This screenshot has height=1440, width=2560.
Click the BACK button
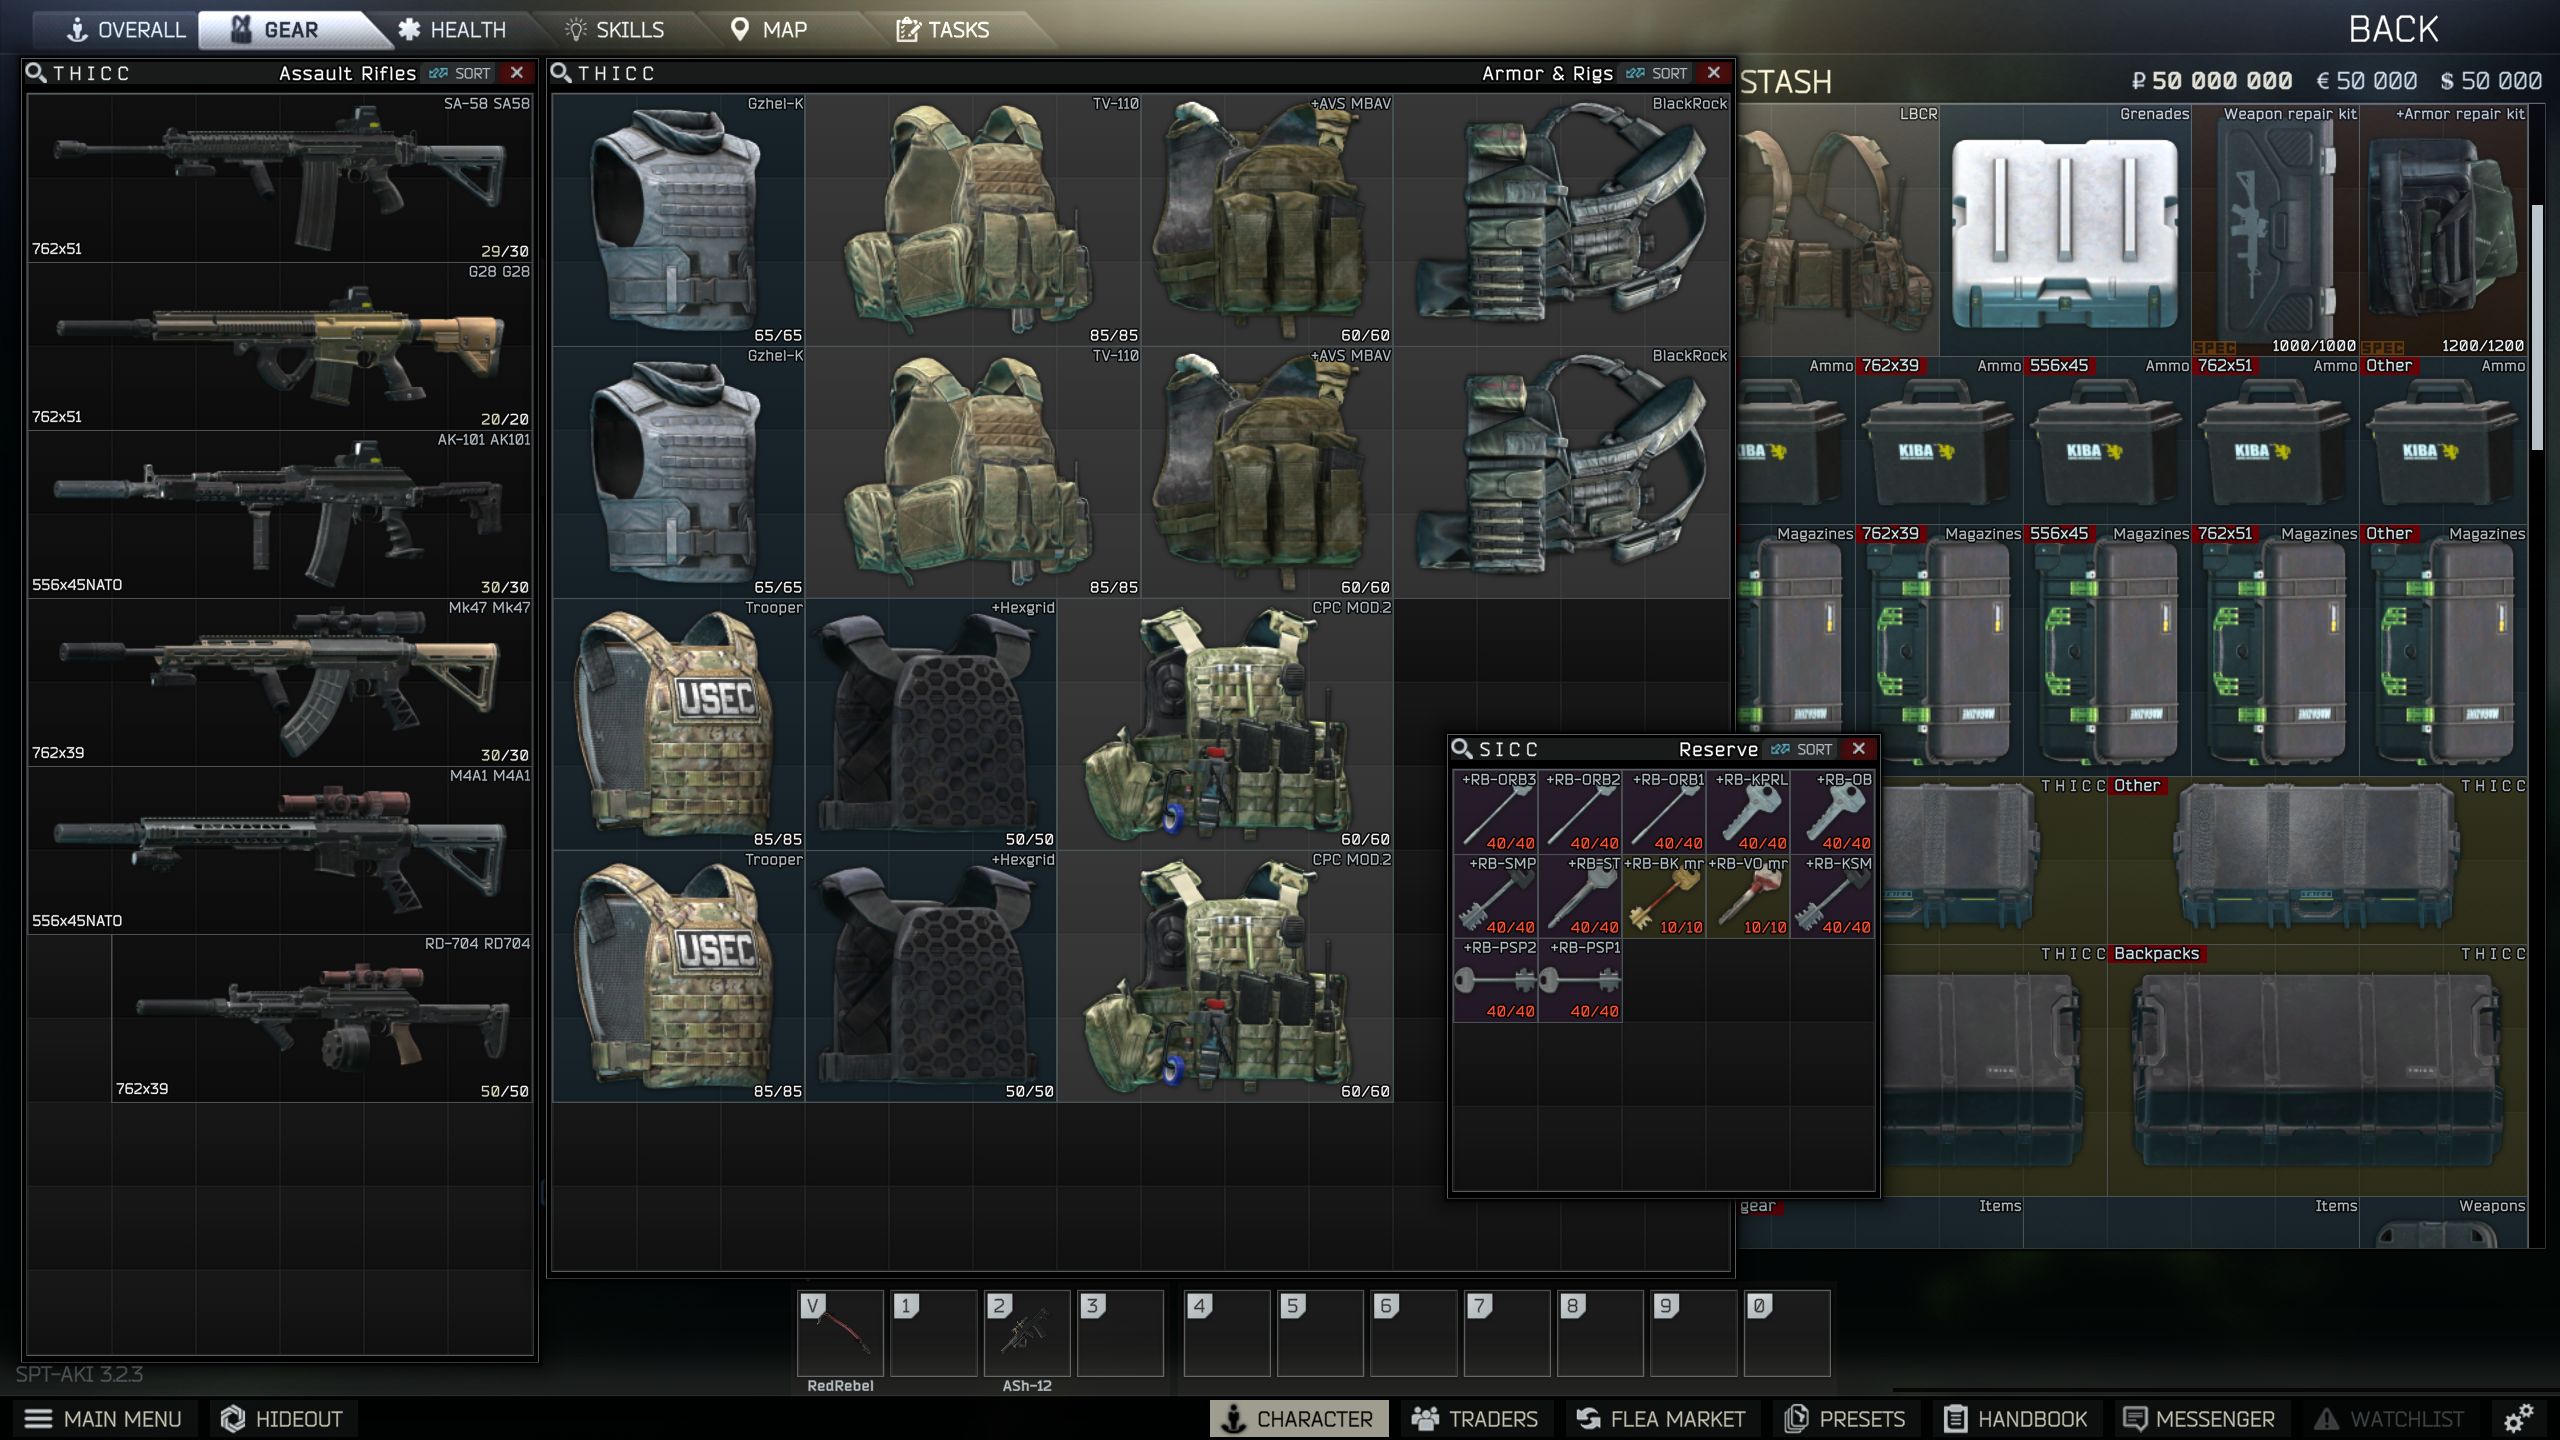coord(2393,29)
